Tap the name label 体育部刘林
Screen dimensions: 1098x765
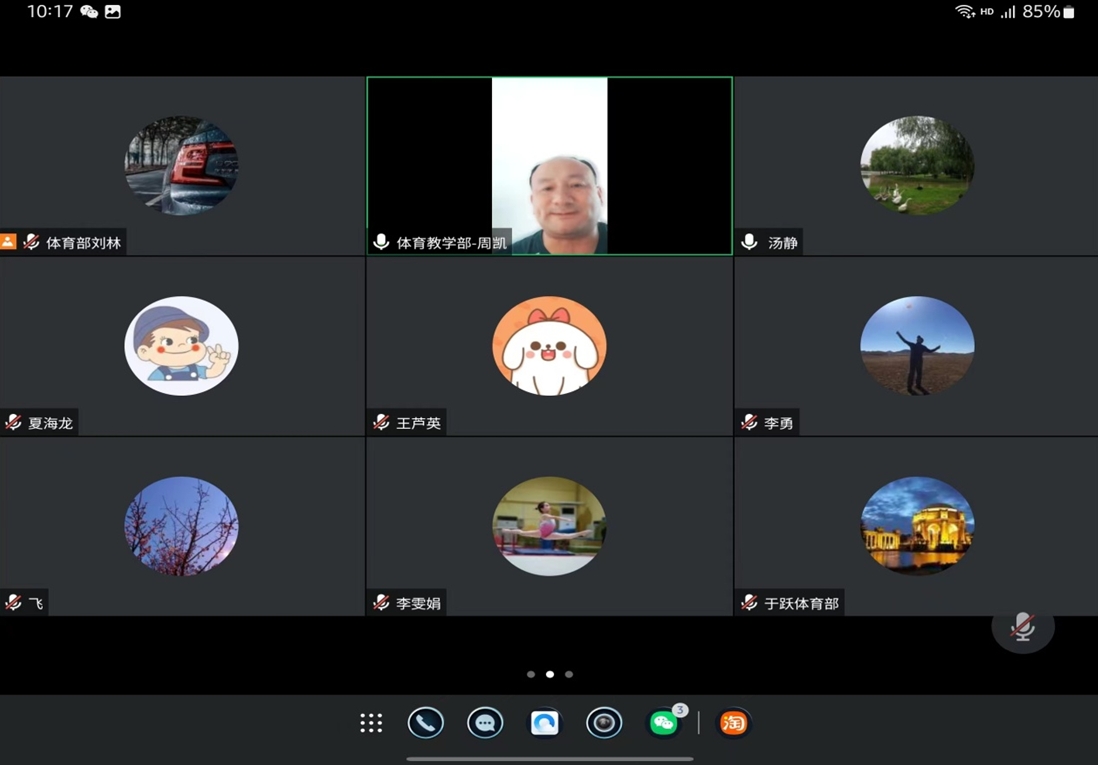coord(83,243)
